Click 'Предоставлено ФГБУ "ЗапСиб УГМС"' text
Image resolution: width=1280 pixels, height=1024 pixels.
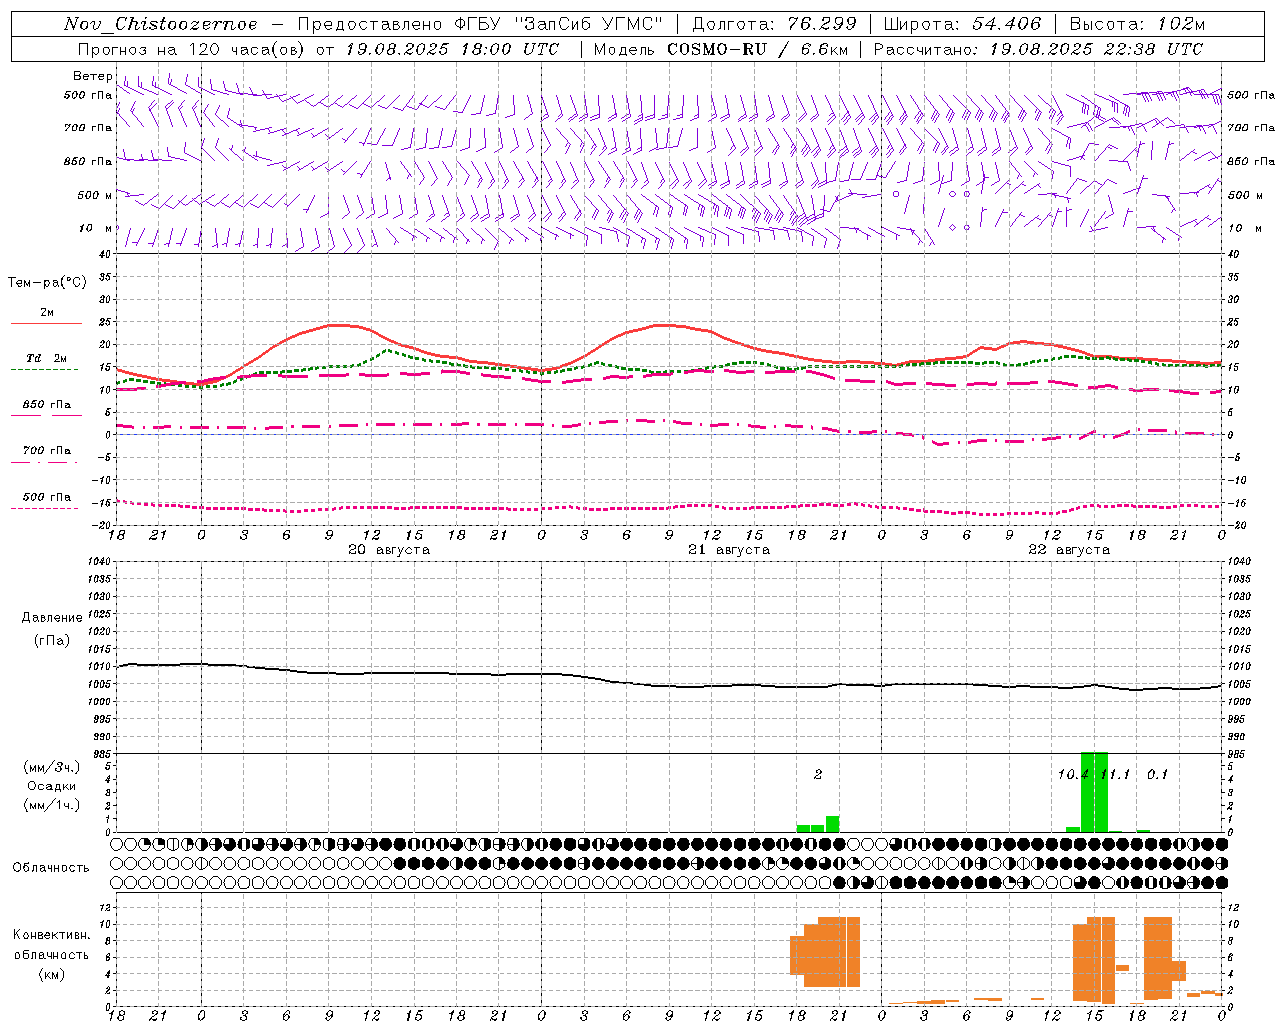(481, 24)
